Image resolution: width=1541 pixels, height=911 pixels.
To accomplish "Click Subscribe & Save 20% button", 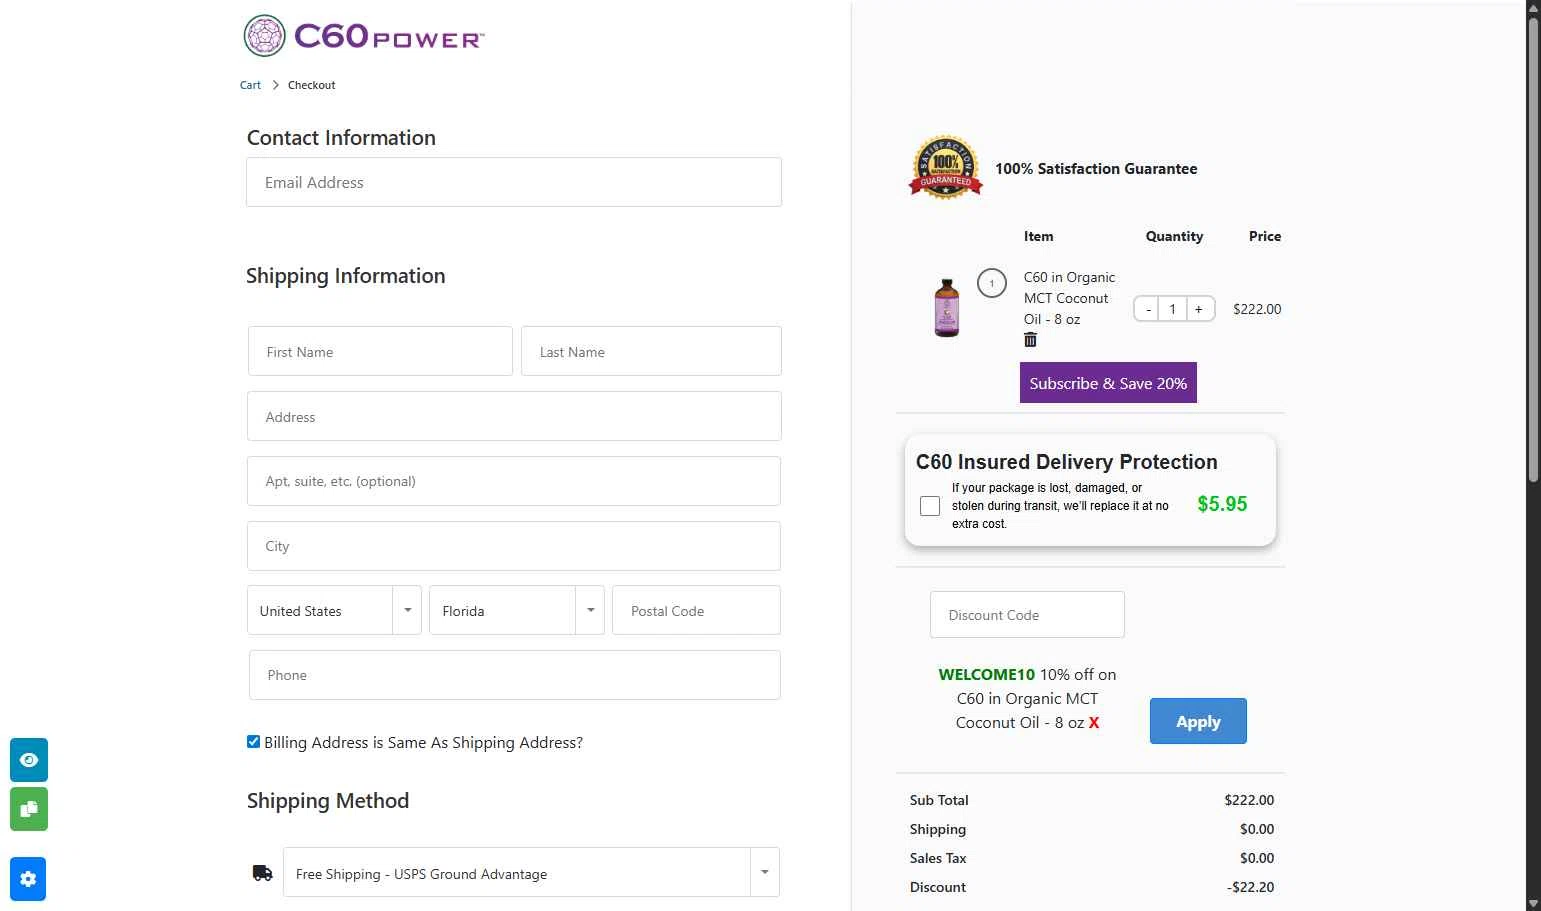I will (x=1108, y=383).
